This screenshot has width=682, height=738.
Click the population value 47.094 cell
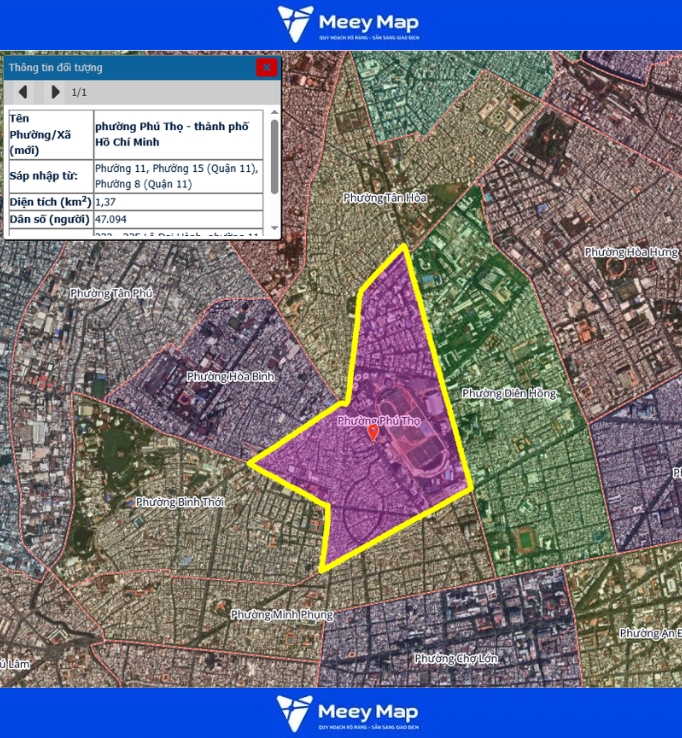coord(178,219)
